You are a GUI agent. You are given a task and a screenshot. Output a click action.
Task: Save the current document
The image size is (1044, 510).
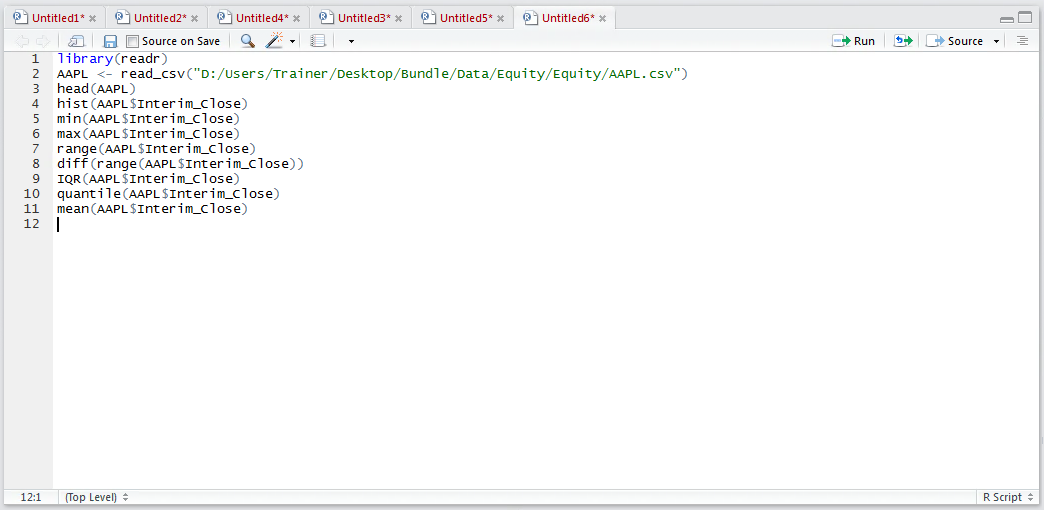pos(111,41)
